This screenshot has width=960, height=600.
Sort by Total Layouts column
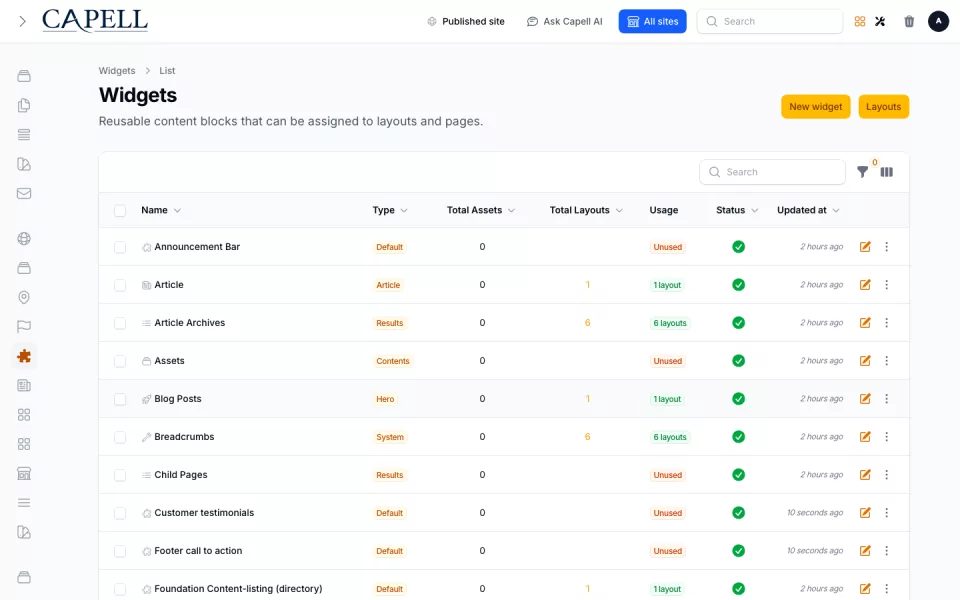click(586, 210)
